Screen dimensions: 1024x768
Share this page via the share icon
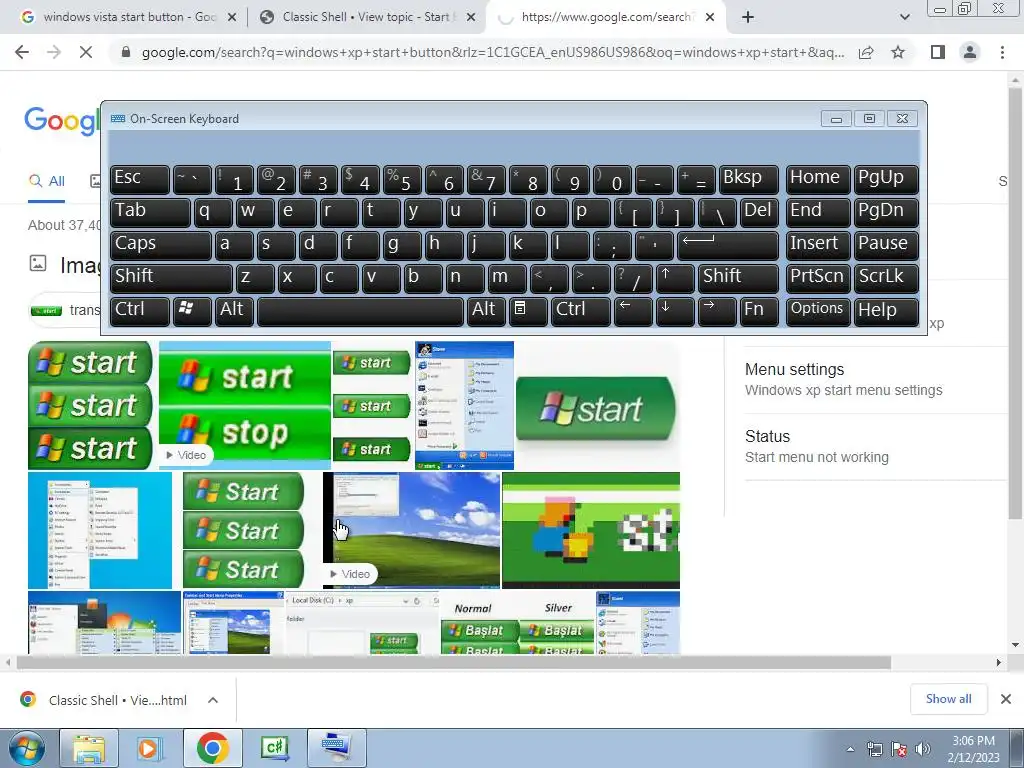866,52
